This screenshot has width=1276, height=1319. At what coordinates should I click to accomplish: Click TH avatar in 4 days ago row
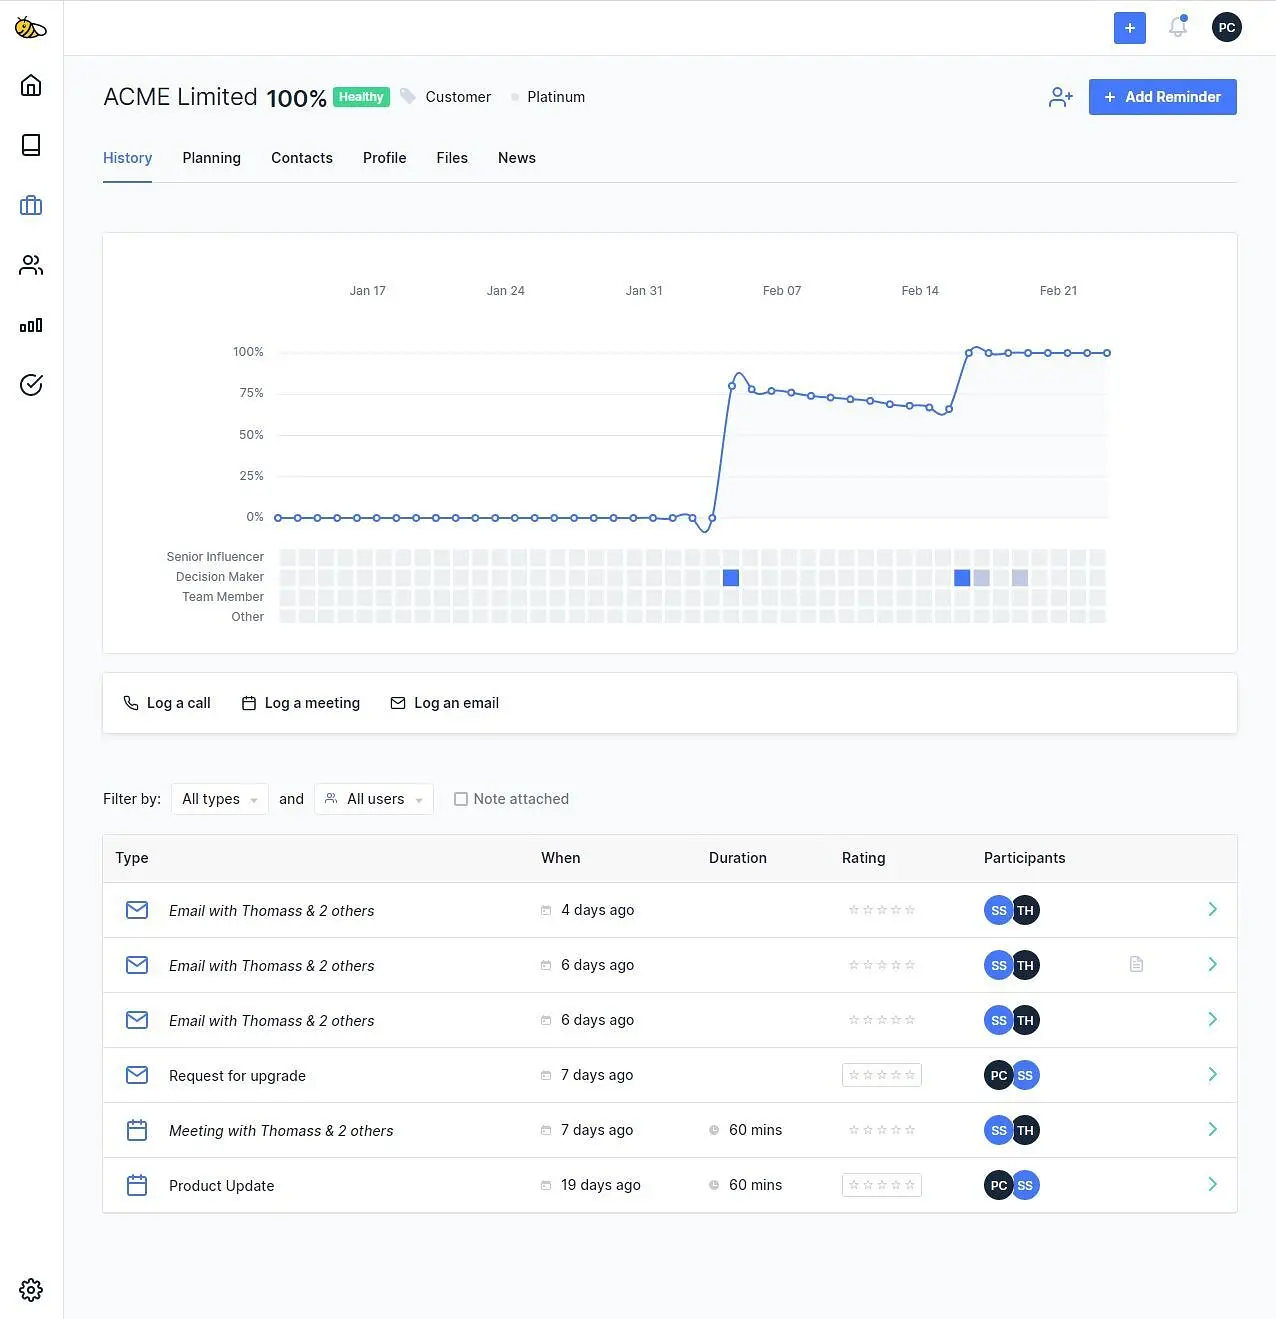coord(1025,910)
